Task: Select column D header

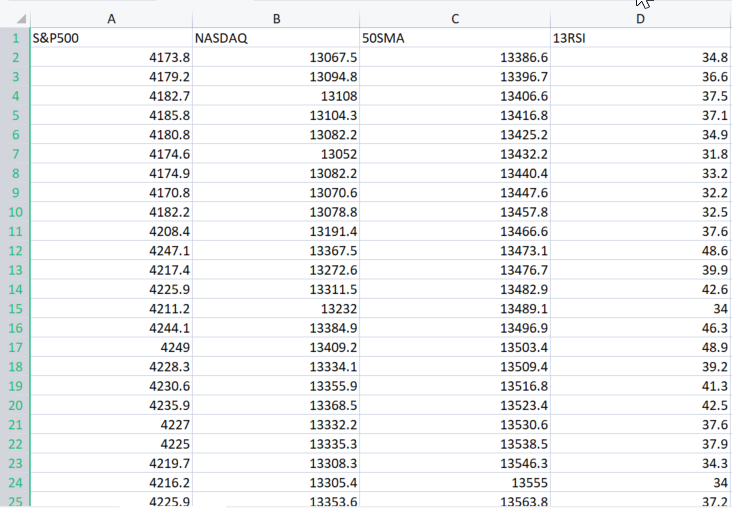Action: (641, 19)
